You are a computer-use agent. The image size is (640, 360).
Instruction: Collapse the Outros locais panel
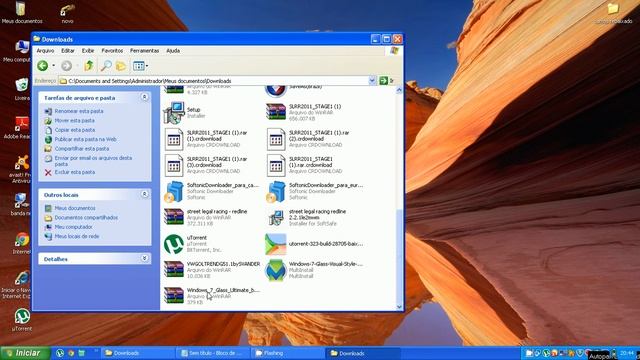(x=144, y=194)
